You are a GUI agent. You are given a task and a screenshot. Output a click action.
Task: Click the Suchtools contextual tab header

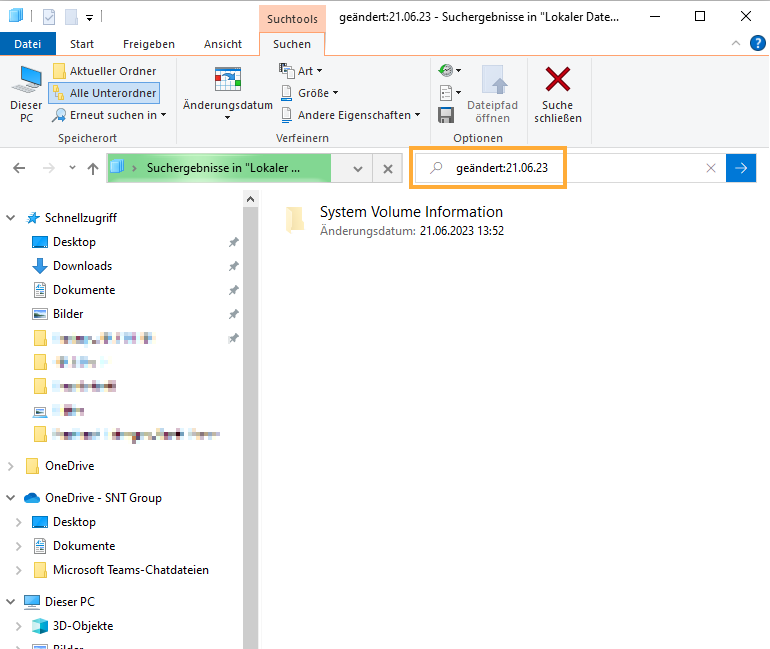pos(292,19)
